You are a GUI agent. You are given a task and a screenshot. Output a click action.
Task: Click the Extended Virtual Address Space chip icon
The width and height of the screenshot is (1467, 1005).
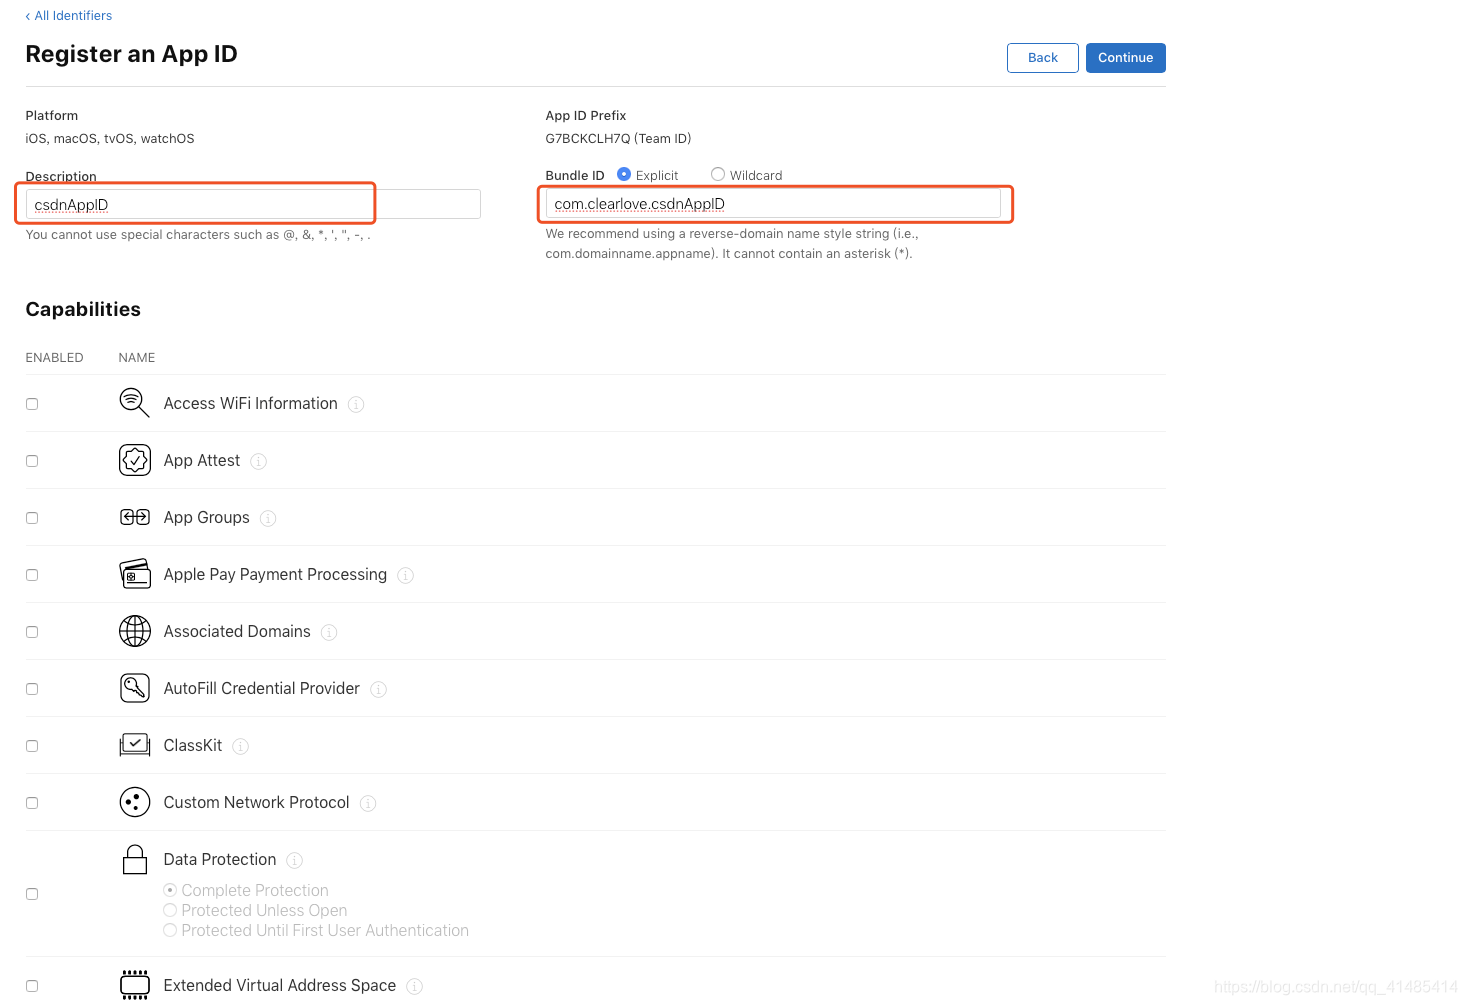(x=134, y=985)
